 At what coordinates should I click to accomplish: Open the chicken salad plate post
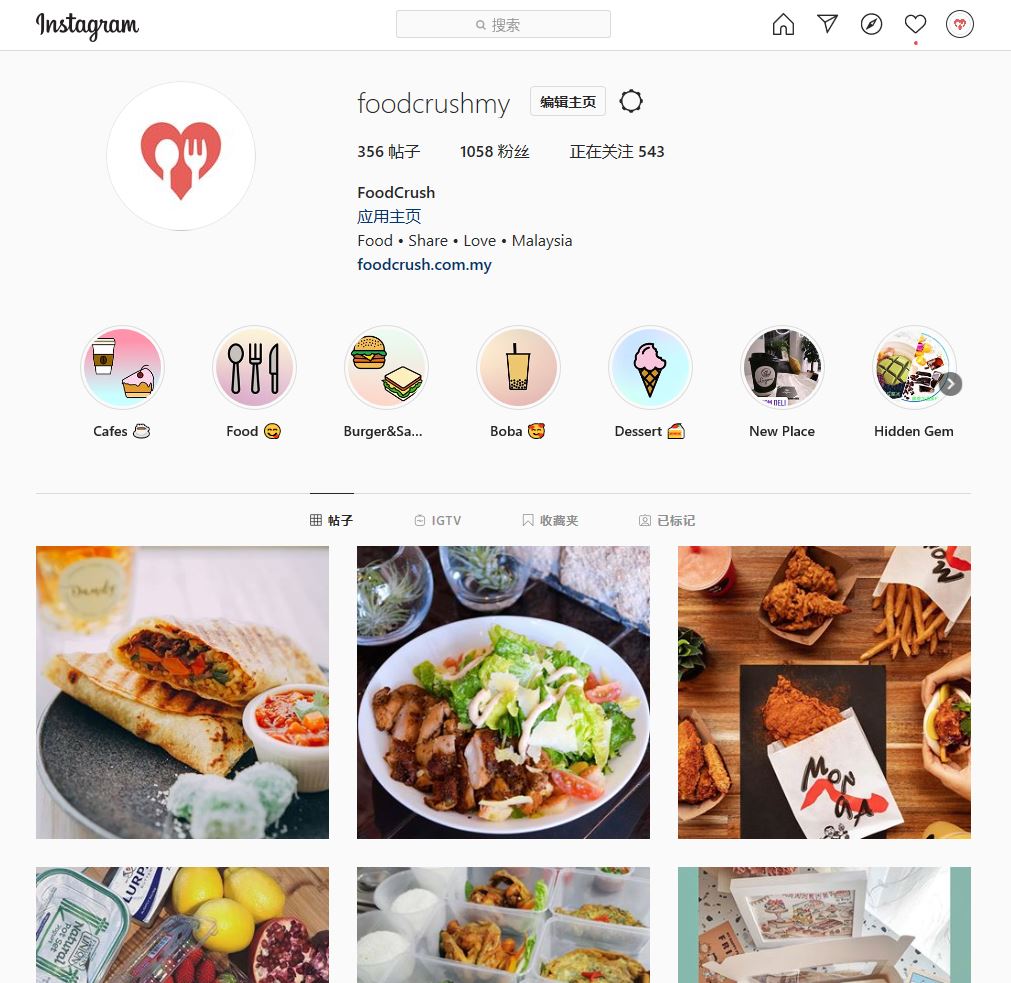(x=503, y=692)
